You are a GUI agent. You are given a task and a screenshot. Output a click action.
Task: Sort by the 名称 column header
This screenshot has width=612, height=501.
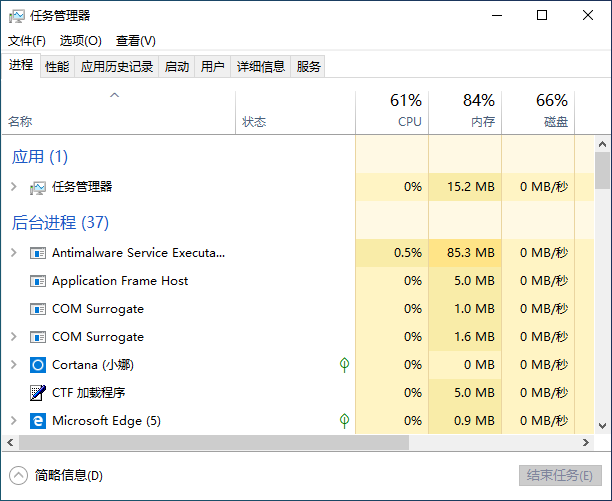118,113
